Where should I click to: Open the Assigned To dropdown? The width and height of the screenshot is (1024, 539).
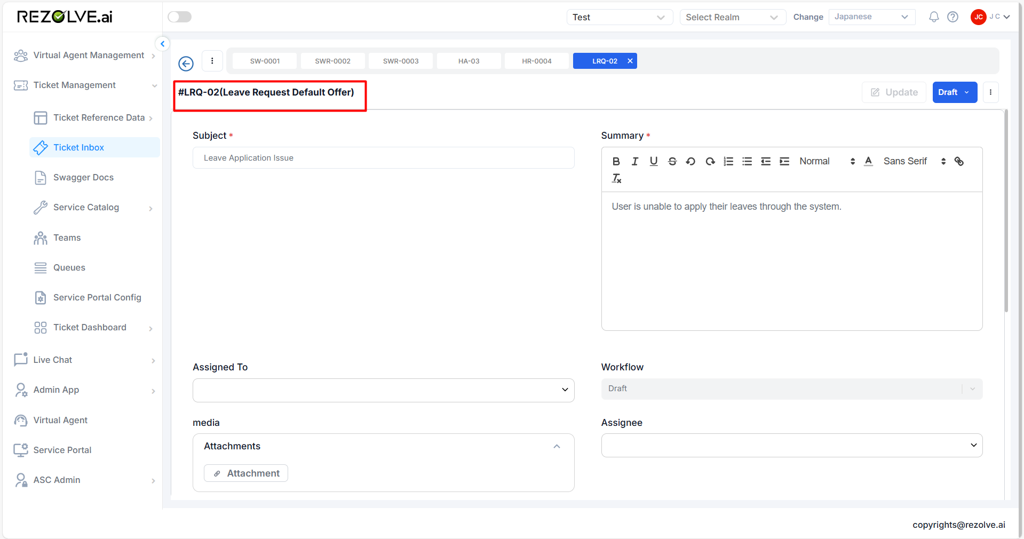(383, 390)
